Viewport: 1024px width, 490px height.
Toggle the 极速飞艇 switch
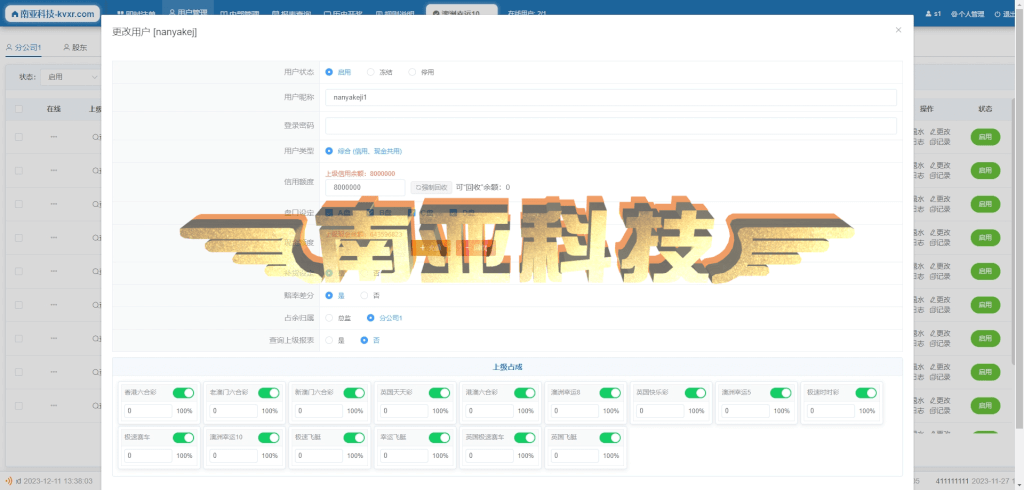(354, 437)
